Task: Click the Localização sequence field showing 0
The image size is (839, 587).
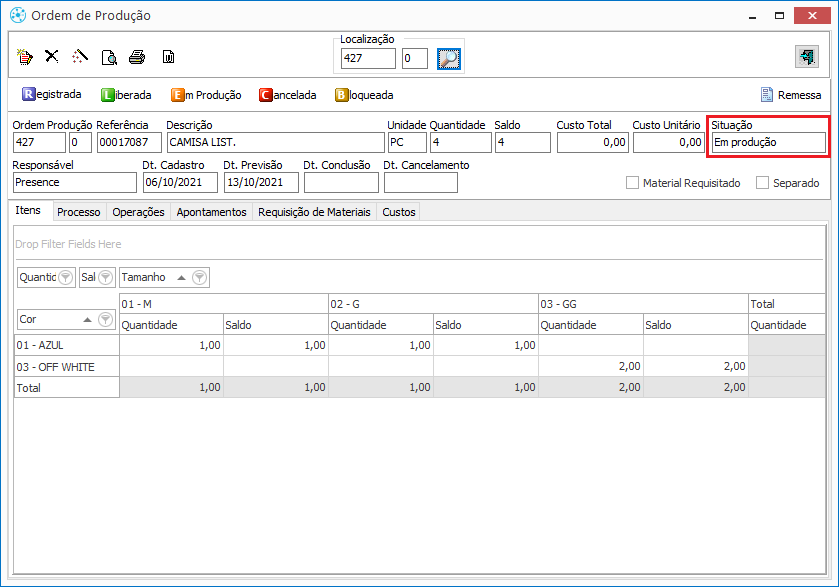Action: pos(415,58)
